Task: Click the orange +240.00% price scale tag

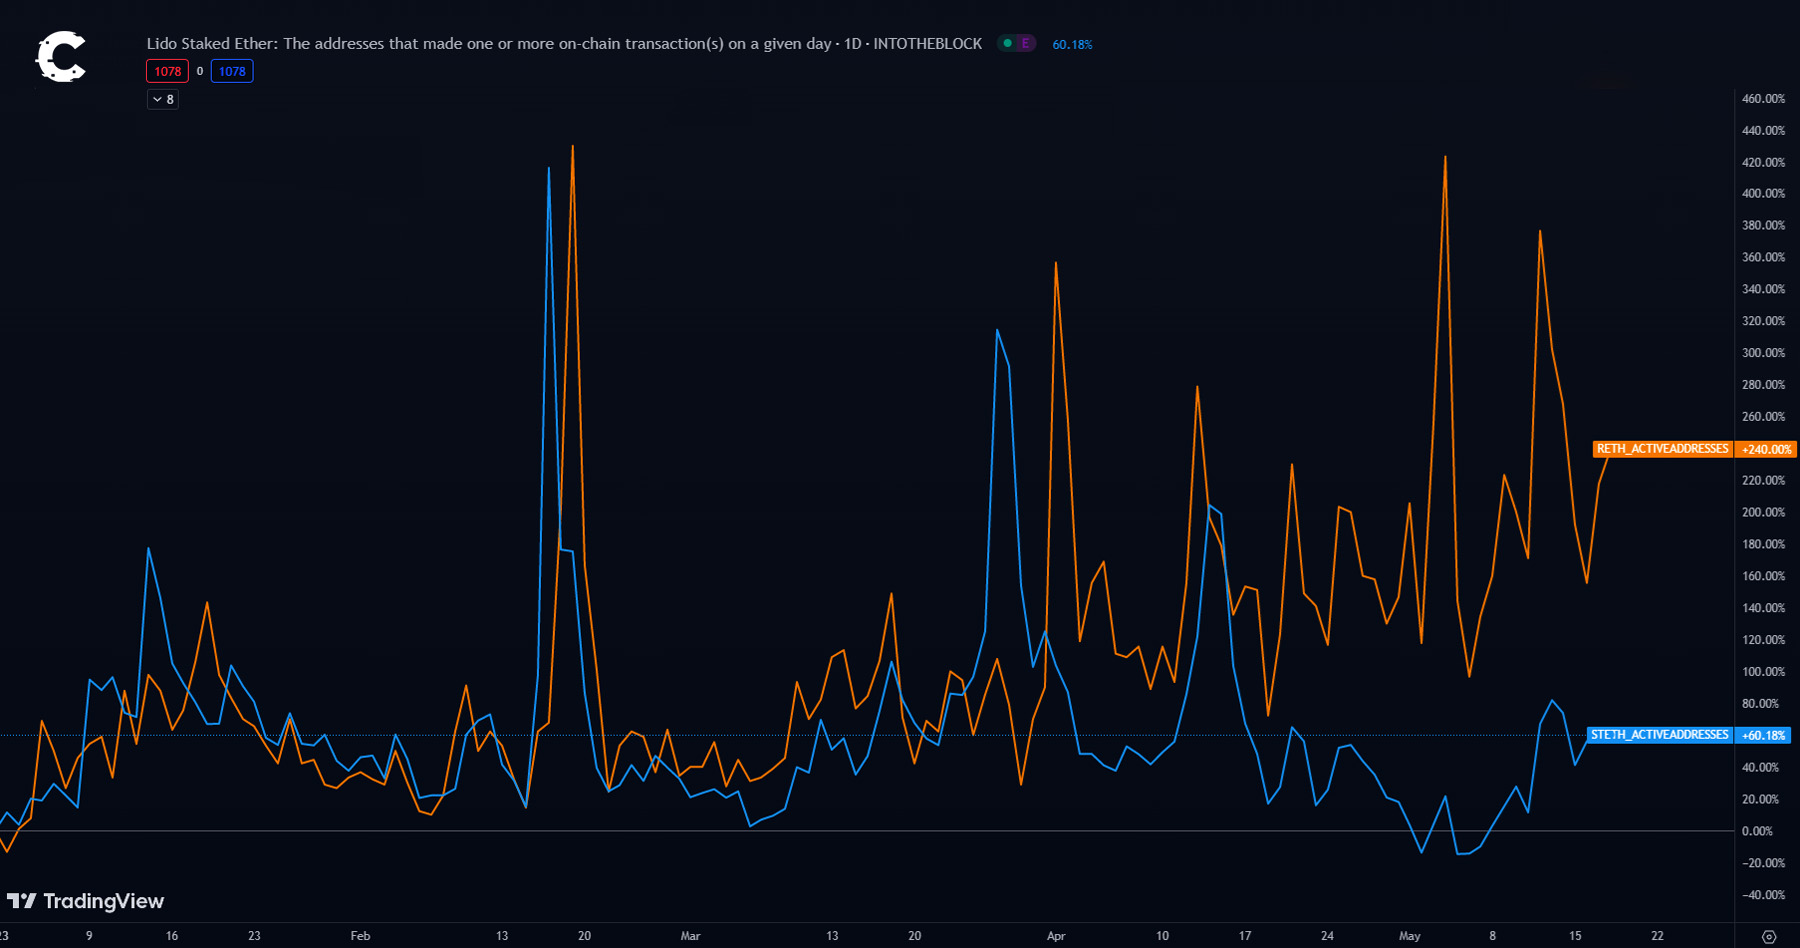Action: click(x=1766, y=450)
